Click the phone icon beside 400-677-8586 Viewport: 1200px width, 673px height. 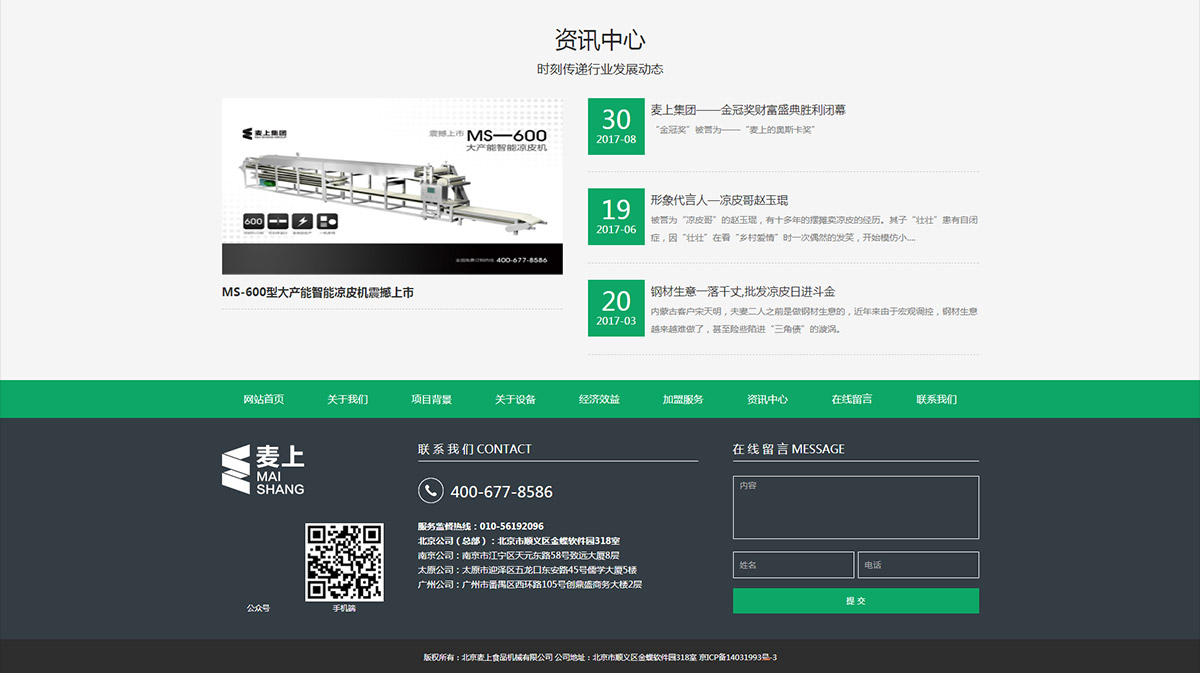pos(430,490)
